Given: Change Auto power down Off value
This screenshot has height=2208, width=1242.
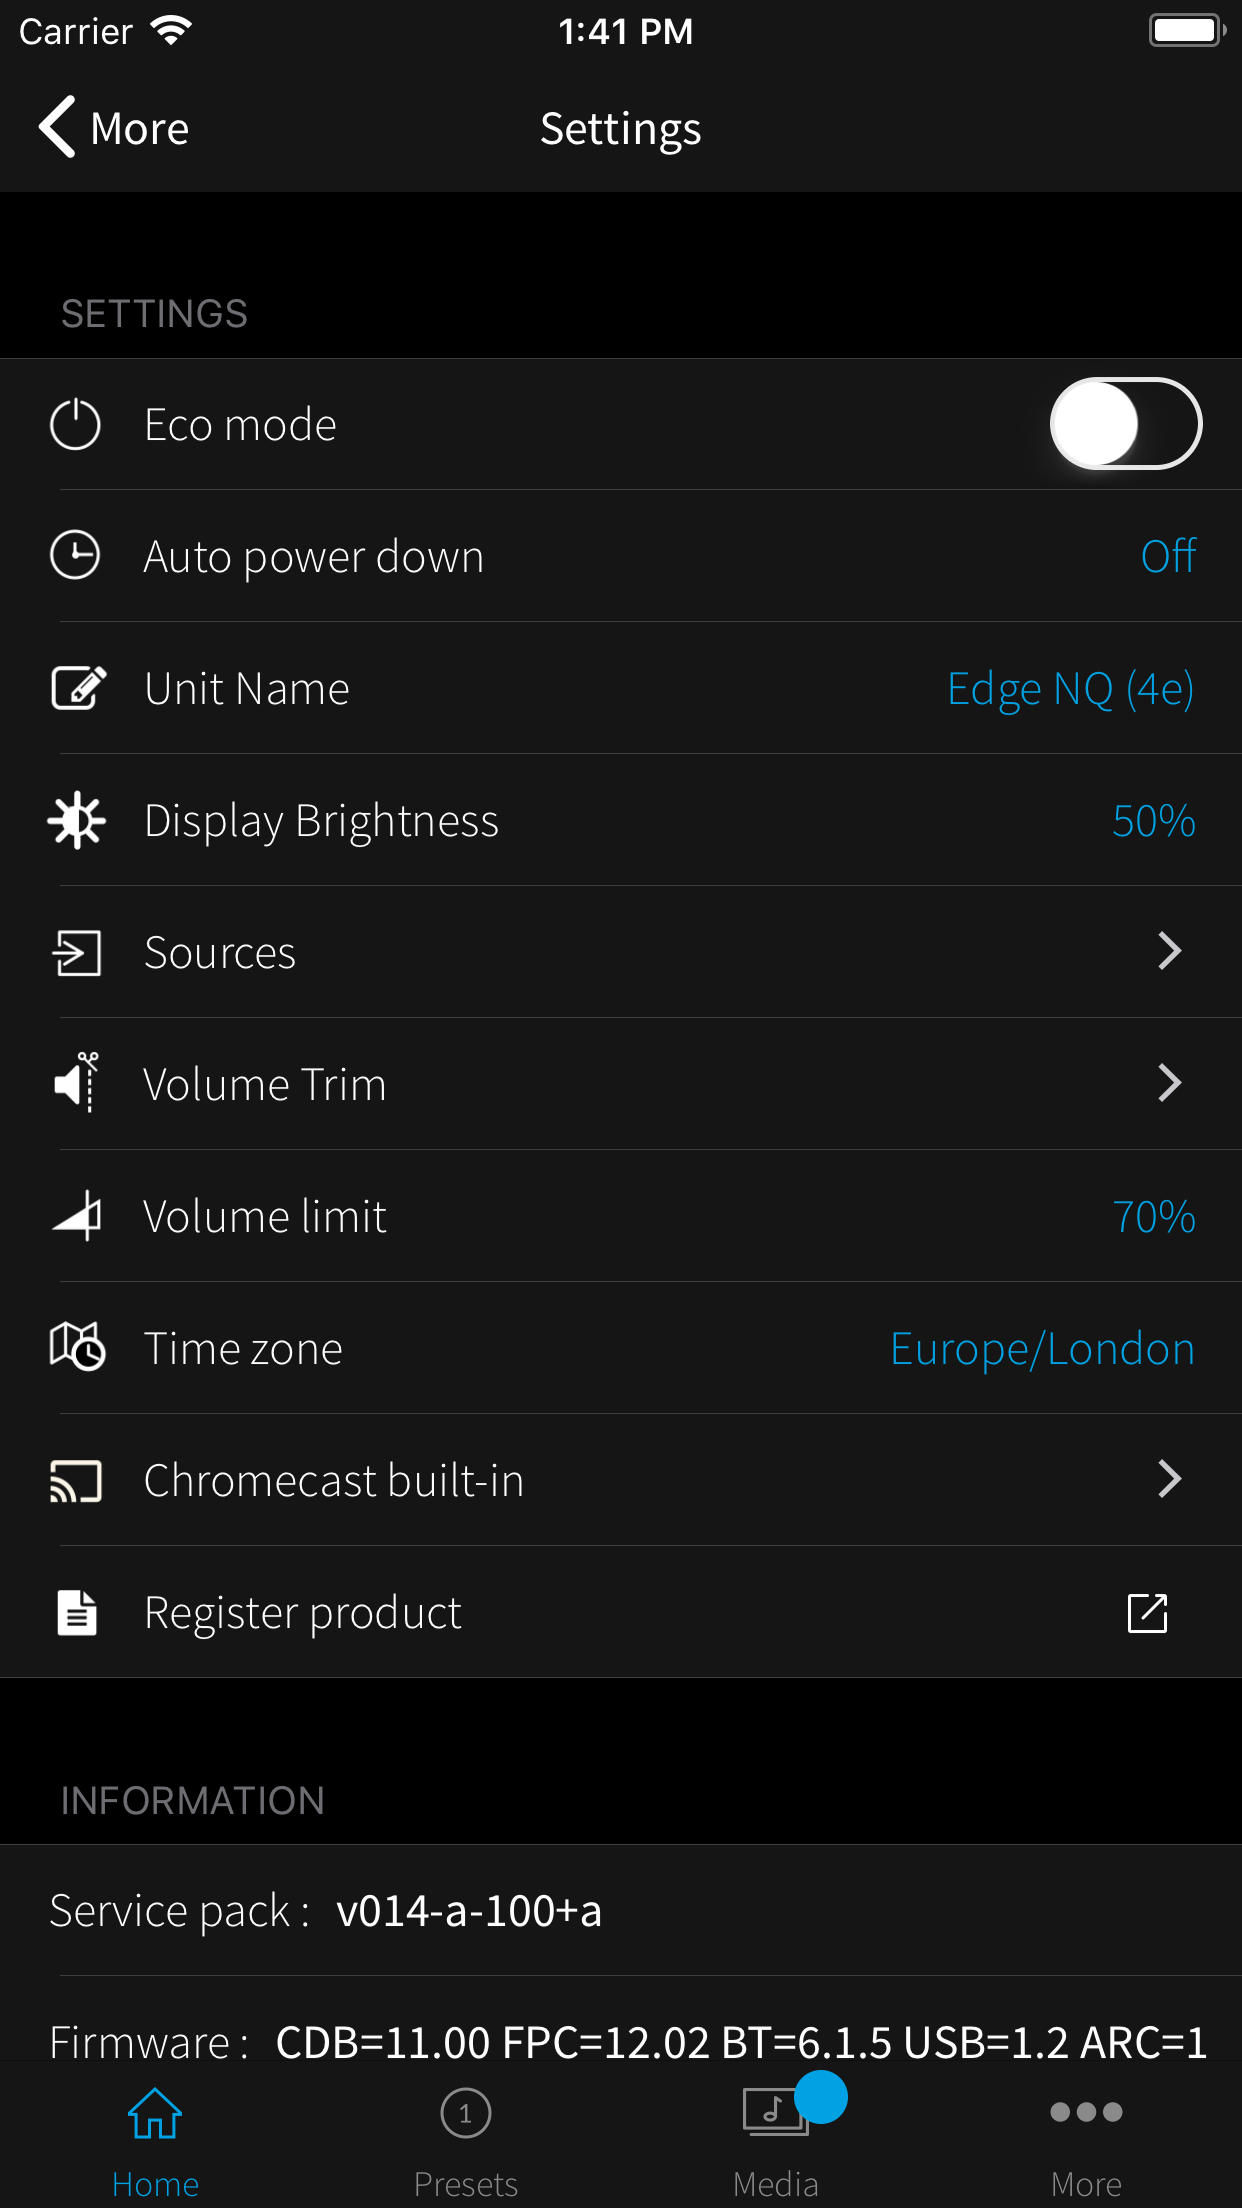Looking at the screenshot, I should coord(1168,556).
